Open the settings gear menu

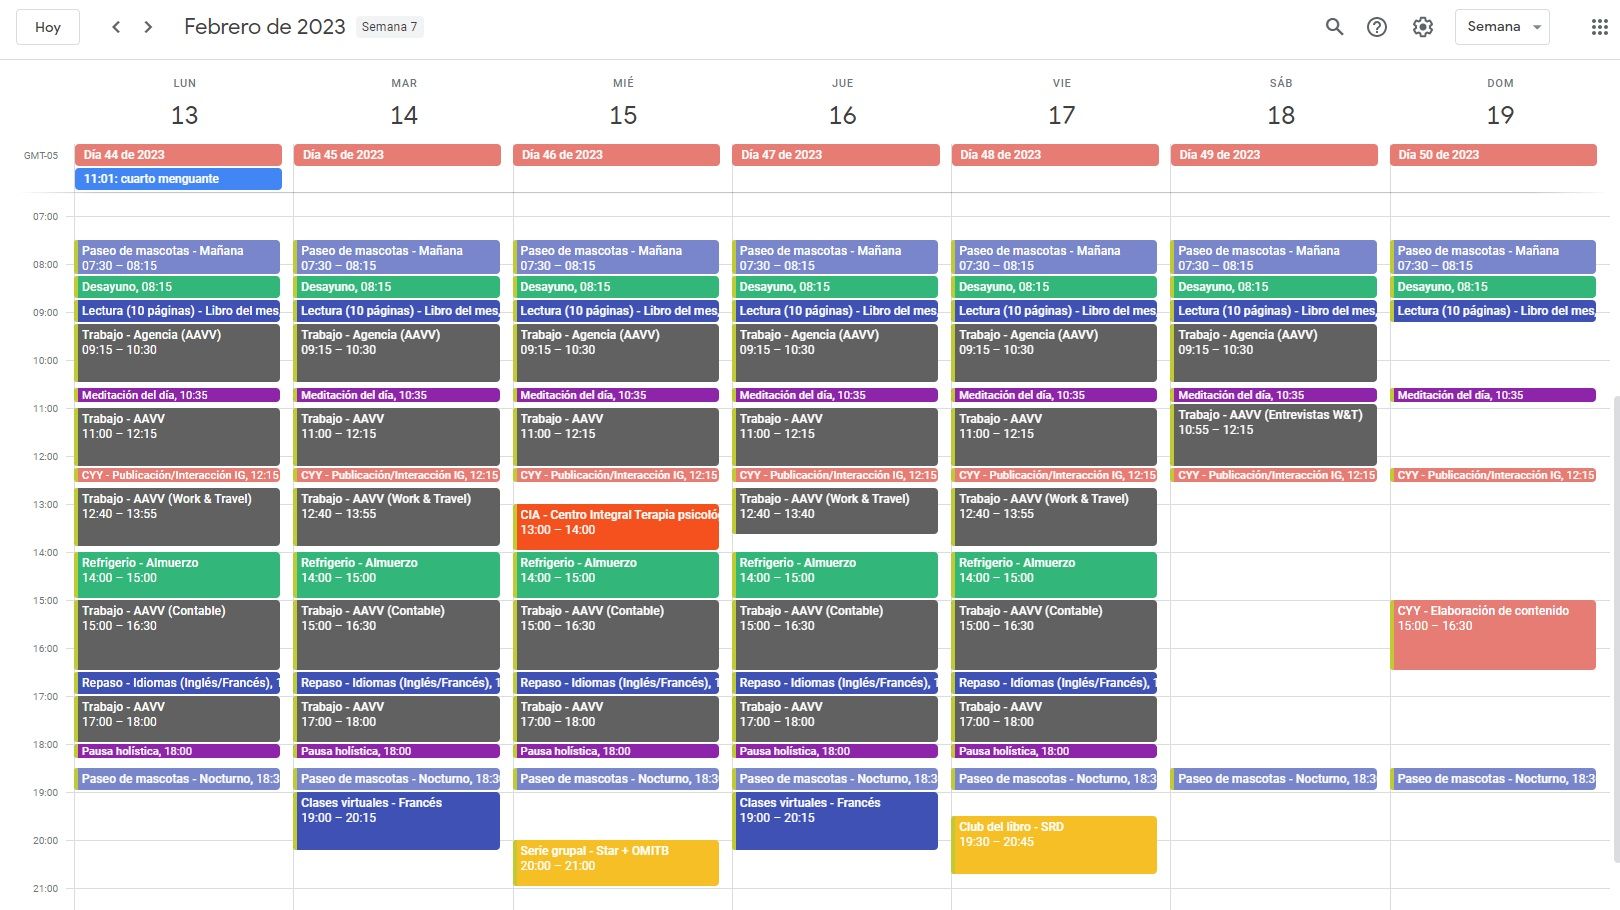(1423, 27)
